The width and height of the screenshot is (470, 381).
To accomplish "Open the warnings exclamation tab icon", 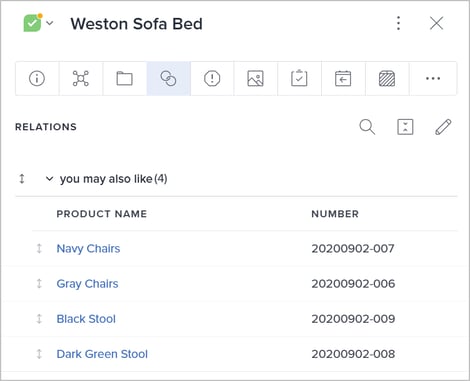I will pyautogui.click(x=212, y=79).
